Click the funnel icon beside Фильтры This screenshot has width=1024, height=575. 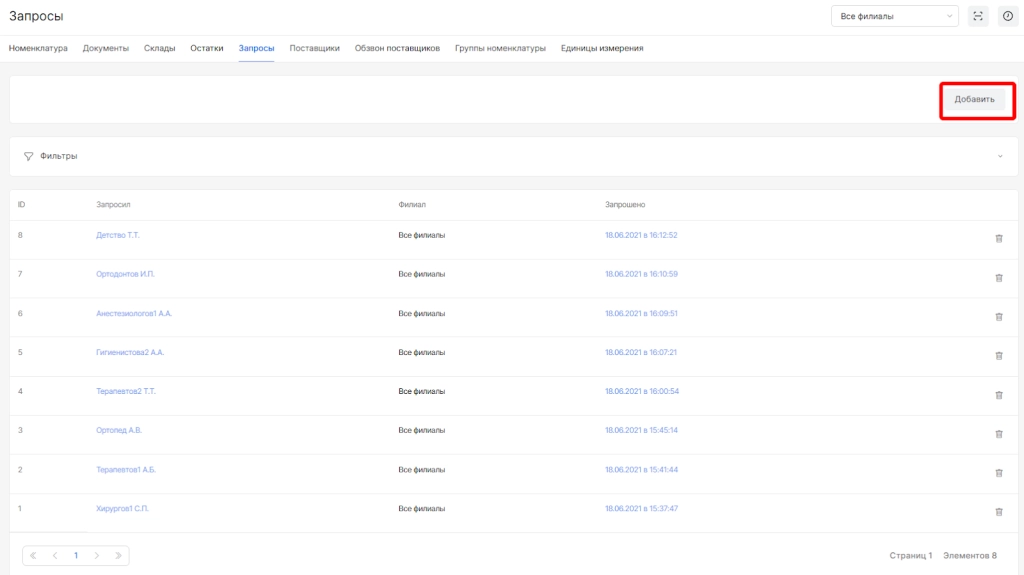click(28, 156)
